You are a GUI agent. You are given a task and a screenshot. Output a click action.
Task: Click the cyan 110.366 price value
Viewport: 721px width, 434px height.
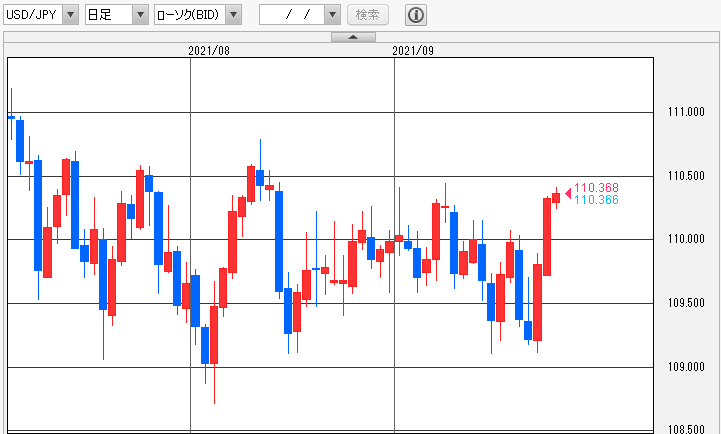click(x=596, y=200)
